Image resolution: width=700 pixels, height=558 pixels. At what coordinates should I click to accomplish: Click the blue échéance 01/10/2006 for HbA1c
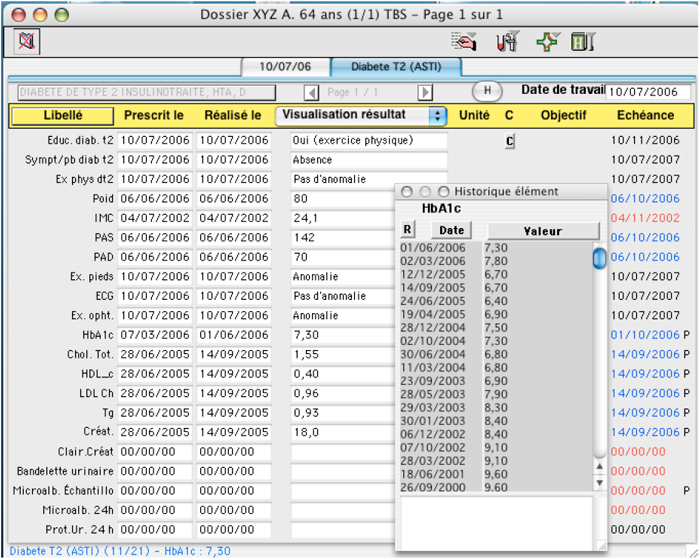click(x=645, y=335)
